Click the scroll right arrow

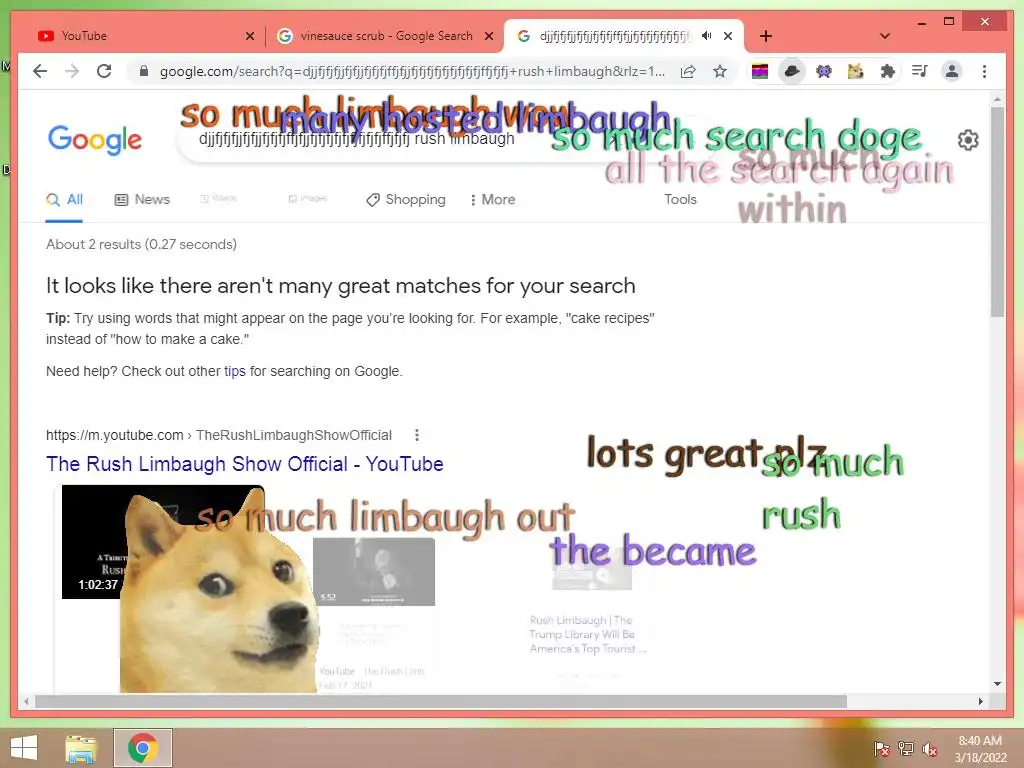pos(980,701)
